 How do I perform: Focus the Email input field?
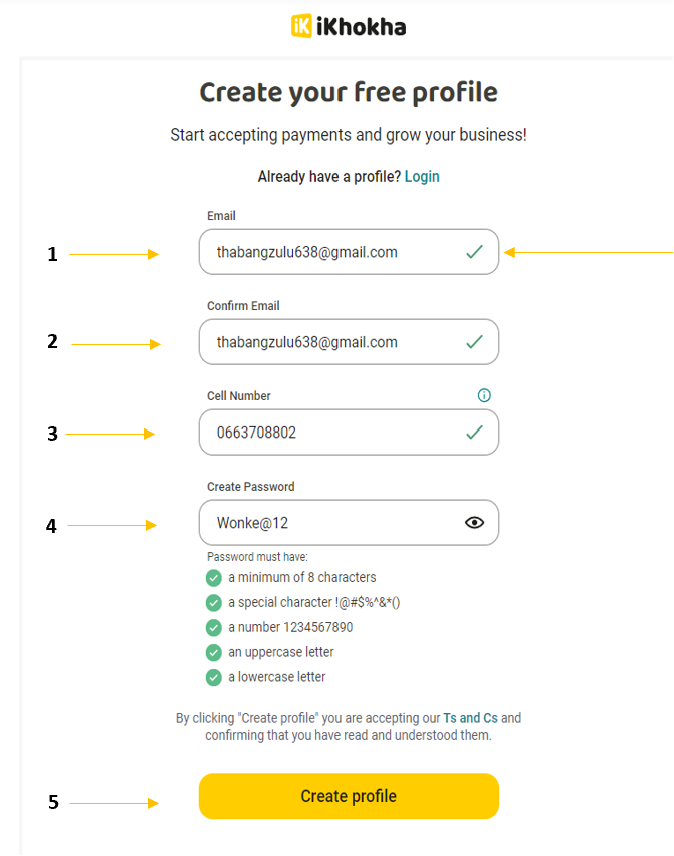(x=349, y=252)
